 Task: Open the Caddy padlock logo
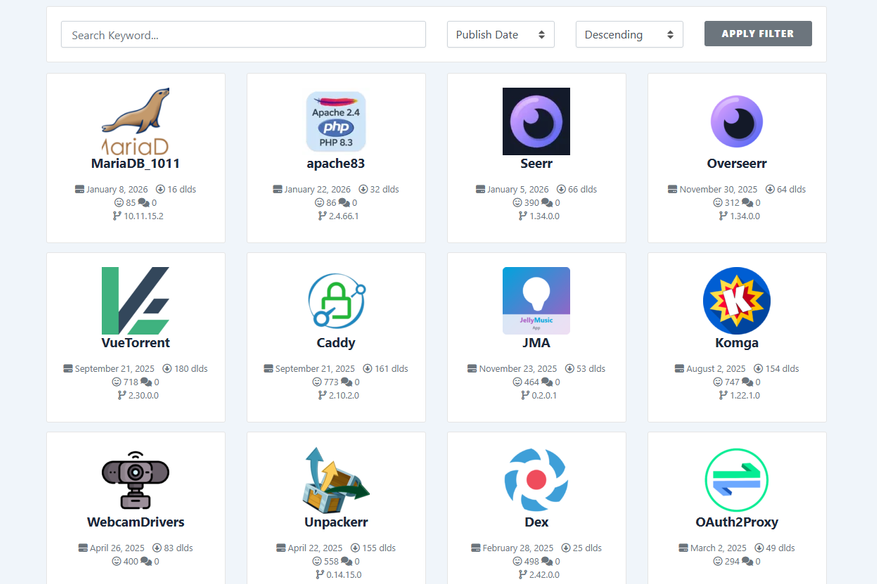(337, 300)
